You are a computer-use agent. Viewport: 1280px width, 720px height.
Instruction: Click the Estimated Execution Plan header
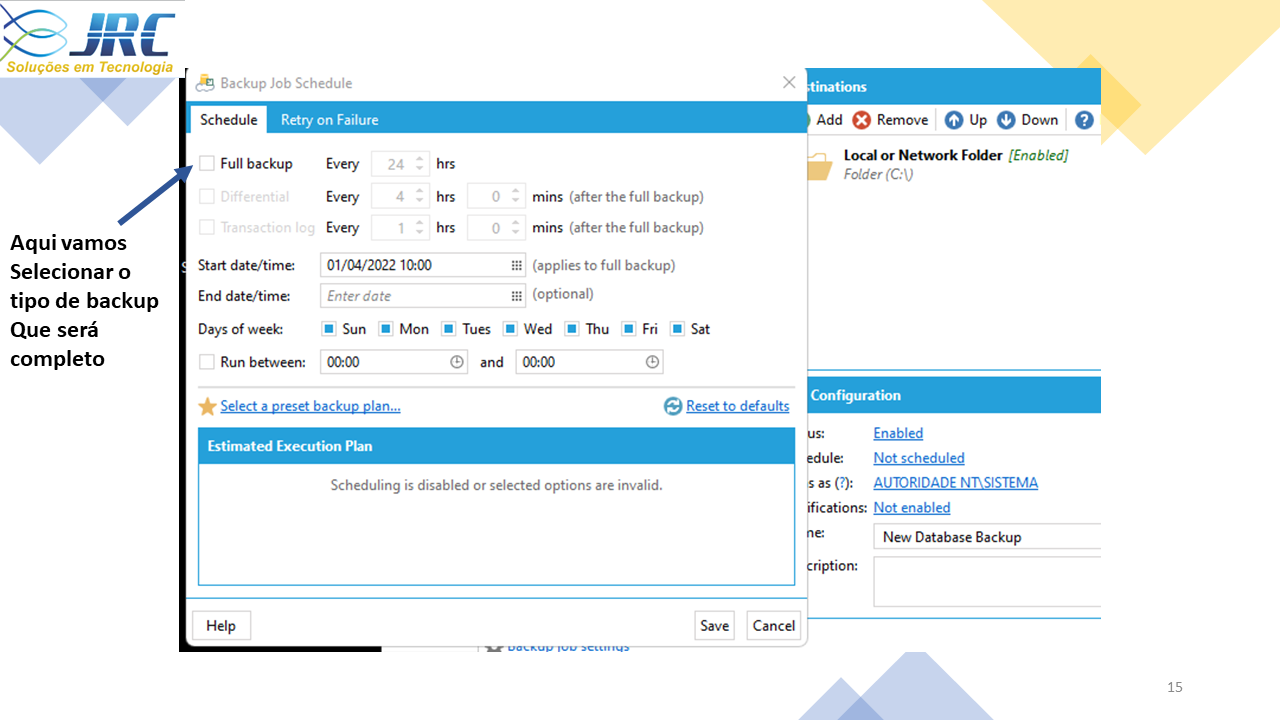click(x=496, y=446)
